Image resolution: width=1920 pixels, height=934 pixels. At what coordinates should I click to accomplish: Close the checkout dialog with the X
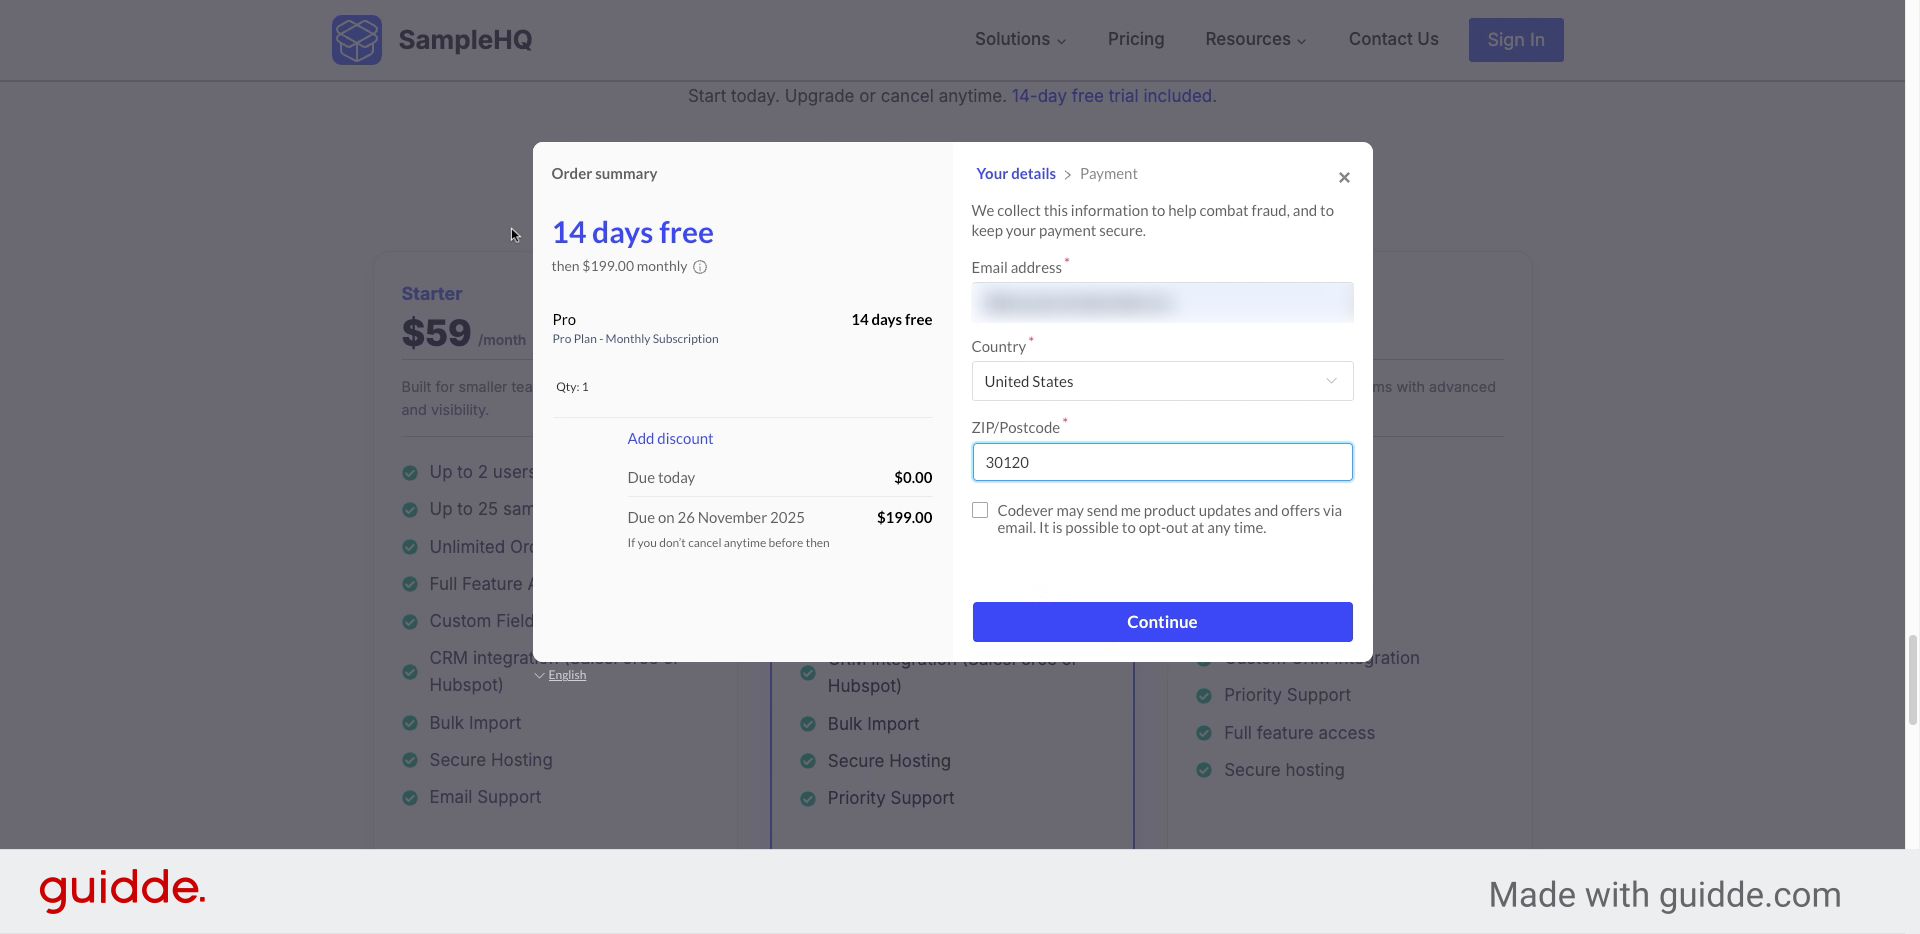(1343, 177)
